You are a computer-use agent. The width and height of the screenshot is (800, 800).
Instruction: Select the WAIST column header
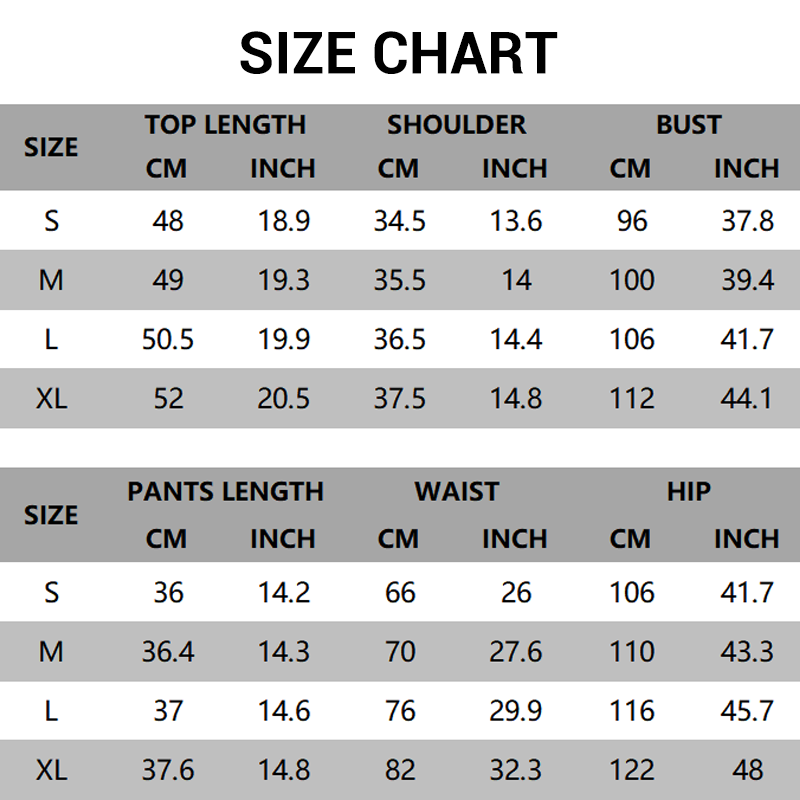[x=457, y=492]
